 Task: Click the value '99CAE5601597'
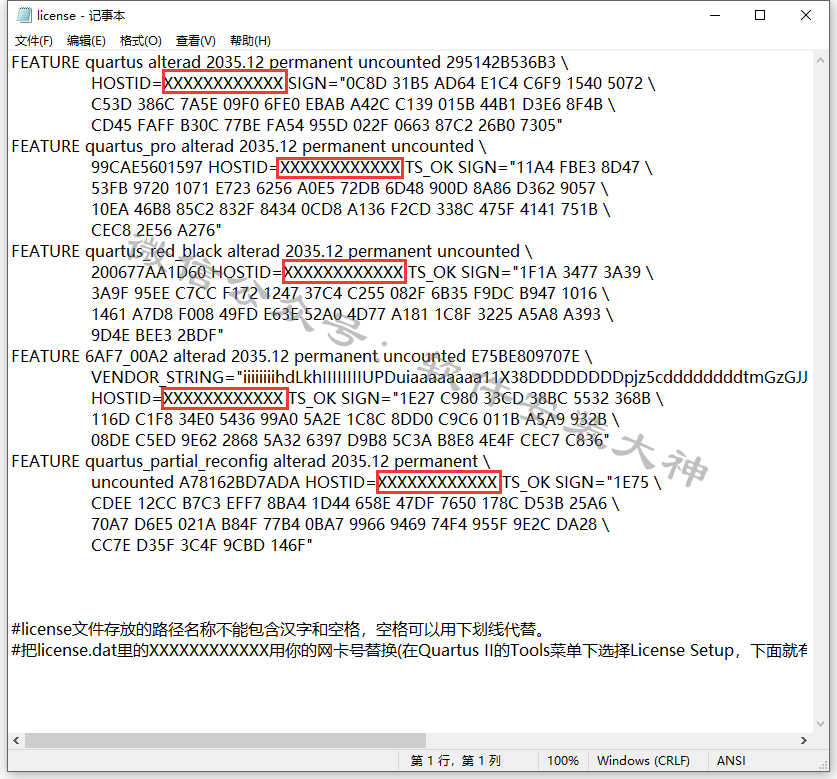(x=147, y=167)
